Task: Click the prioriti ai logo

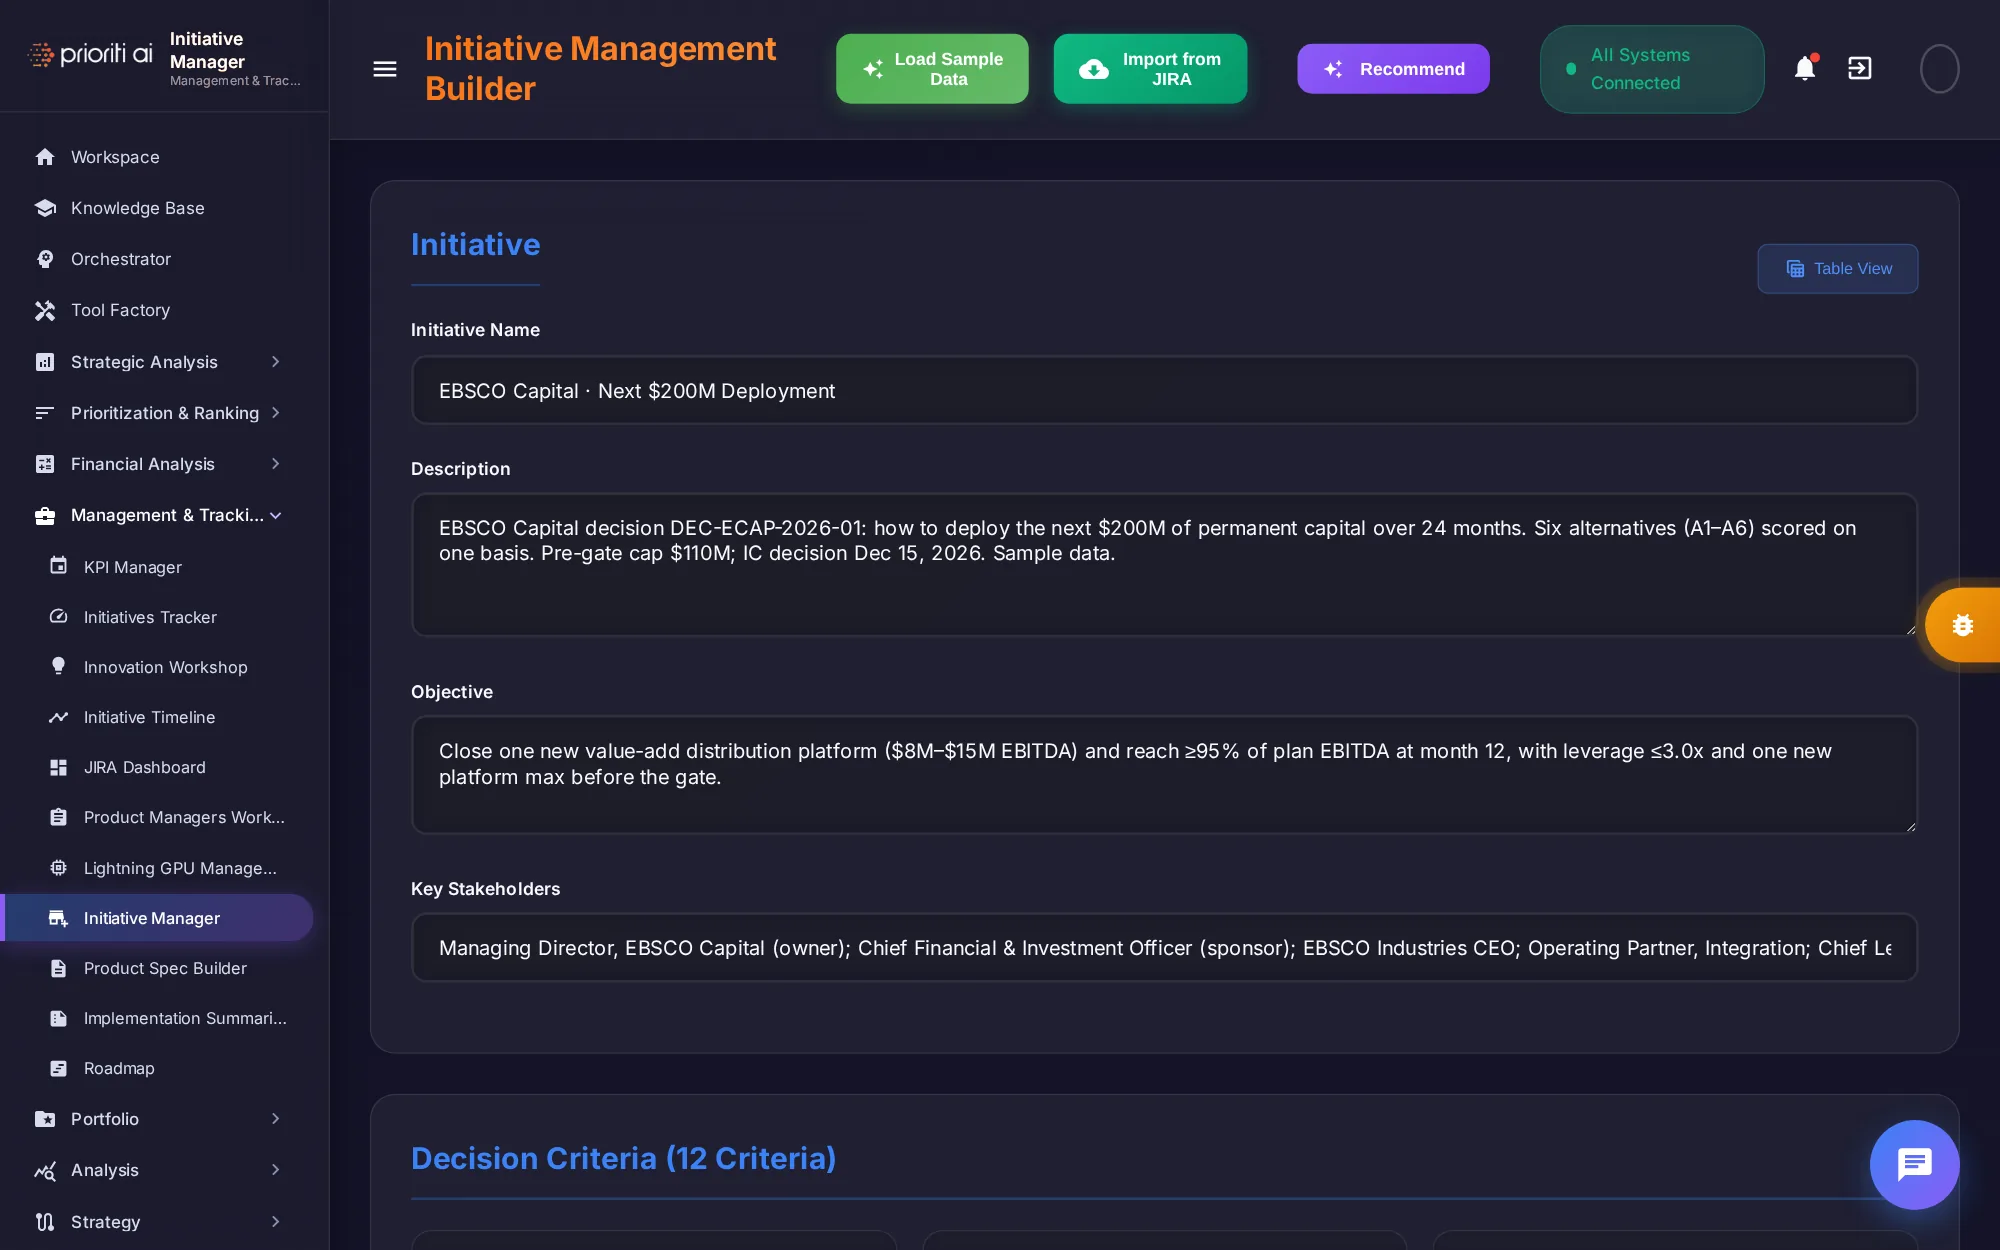Action: click(90, 54)
